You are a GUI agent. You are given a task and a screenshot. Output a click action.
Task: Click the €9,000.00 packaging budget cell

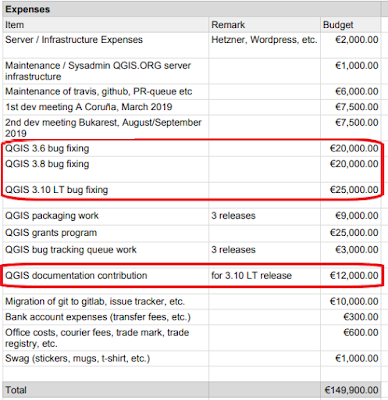[351, 216]
